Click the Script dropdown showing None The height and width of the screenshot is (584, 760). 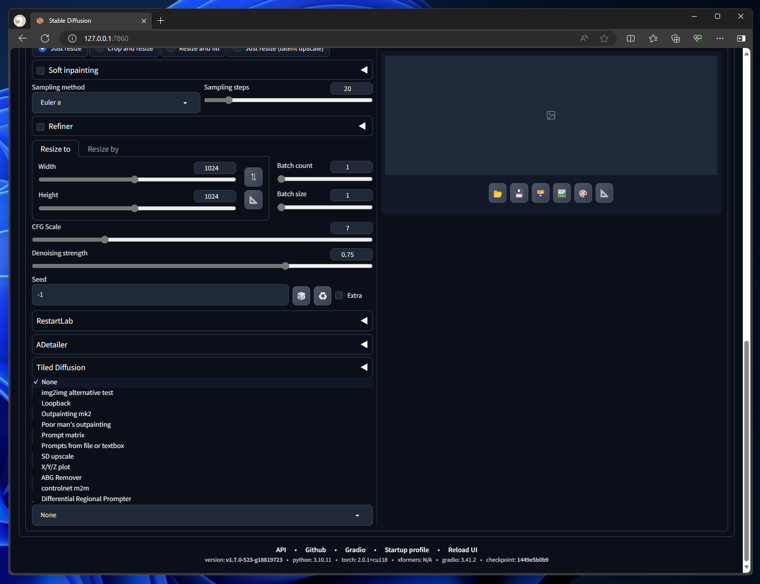[202, 515]
